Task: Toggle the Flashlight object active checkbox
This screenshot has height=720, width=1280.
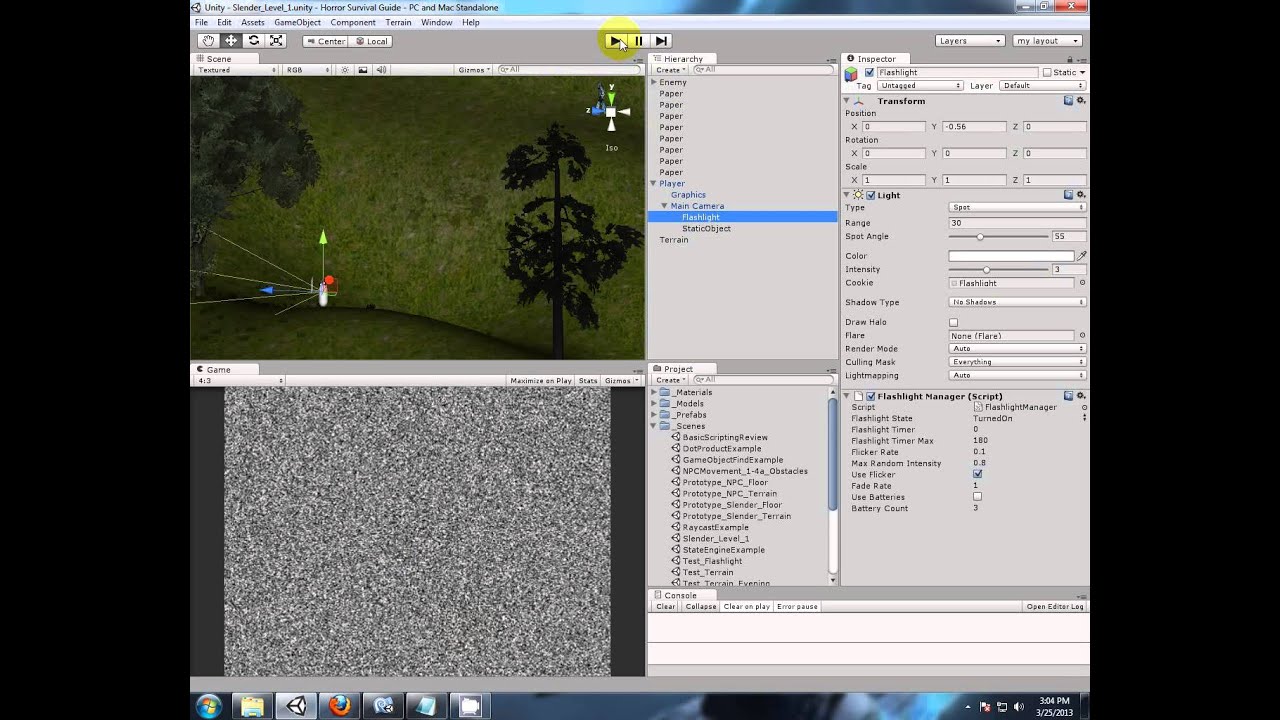Action: 869,73
